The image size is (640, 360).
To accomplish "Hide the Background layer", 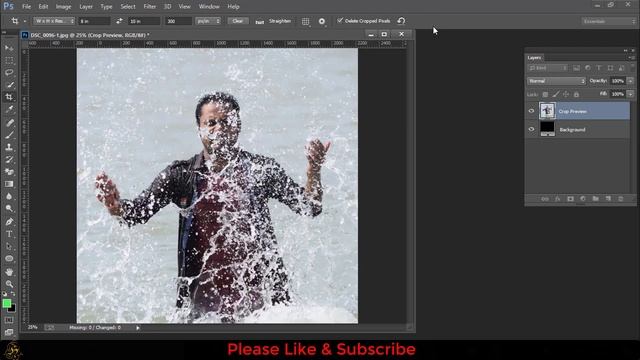I will [531, 129].
